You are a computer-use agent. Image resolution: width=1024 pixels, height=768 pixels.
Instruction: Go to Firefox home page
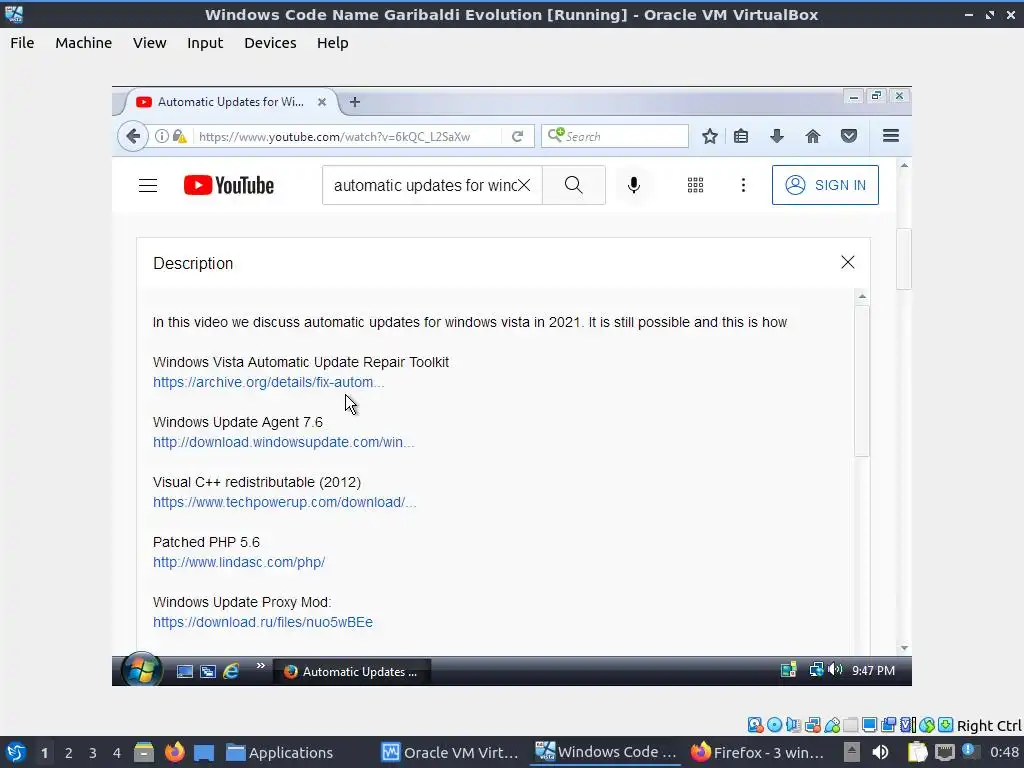tap(812, 136)
